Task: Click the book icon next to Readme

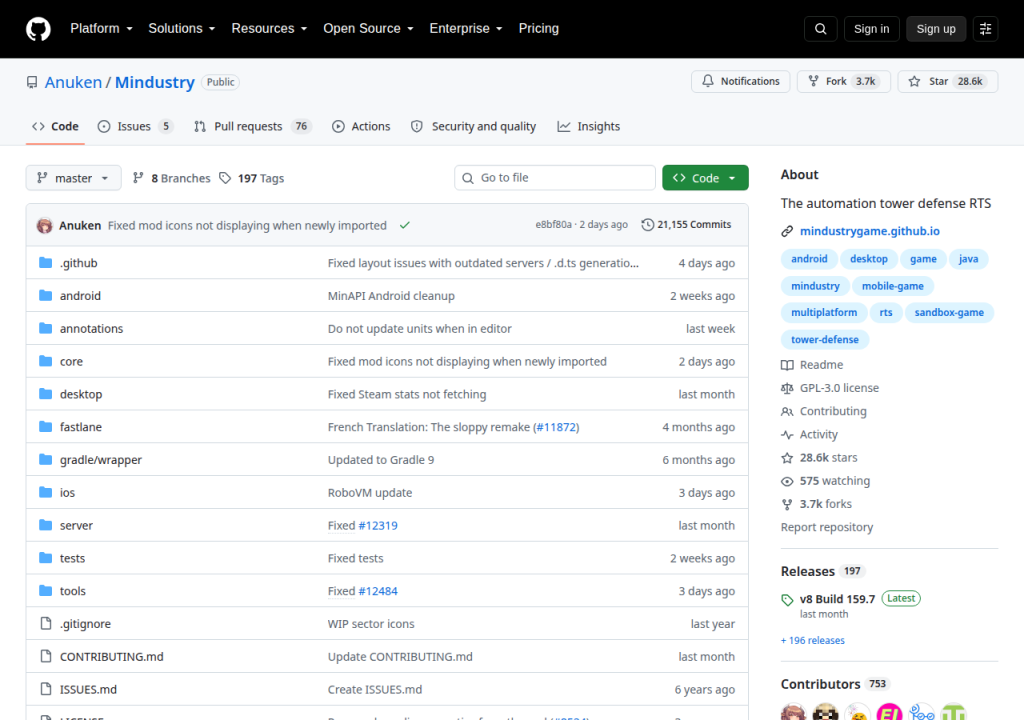Action: pyautogui.click(x=787, y=365)
